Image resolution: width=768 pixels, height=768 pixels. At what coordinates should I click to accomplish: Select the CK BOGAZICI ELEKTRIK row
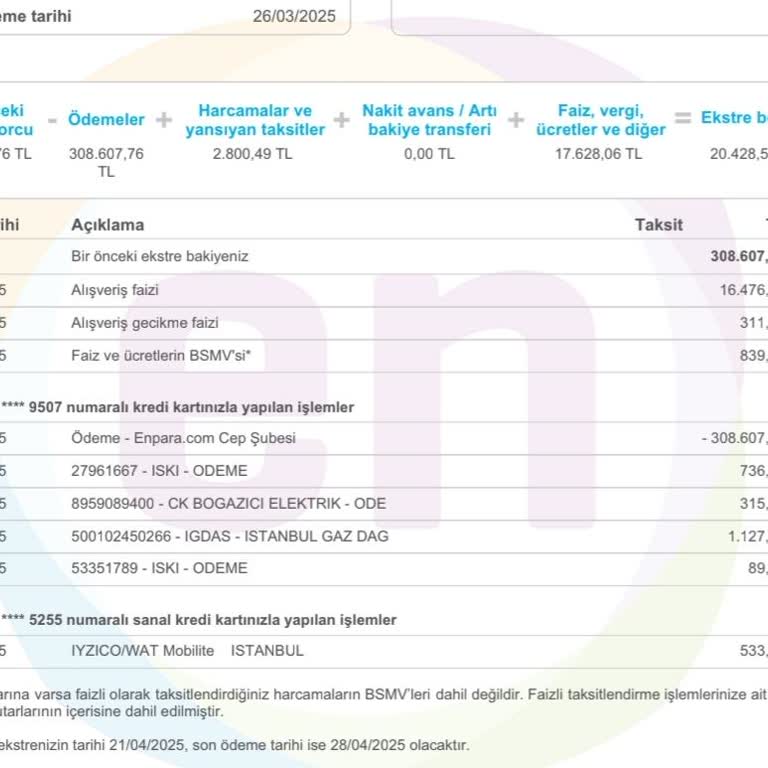384,504
